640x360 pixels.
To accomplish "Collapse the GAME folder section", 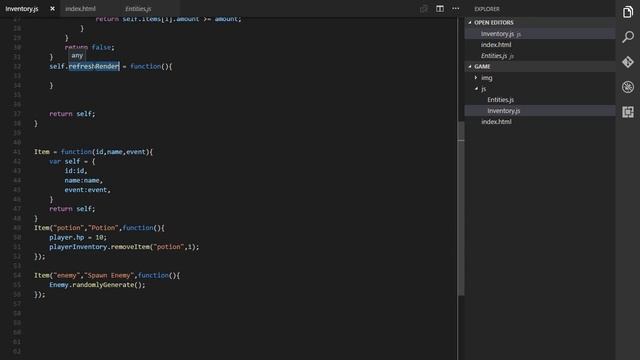I will coord(540,67).
